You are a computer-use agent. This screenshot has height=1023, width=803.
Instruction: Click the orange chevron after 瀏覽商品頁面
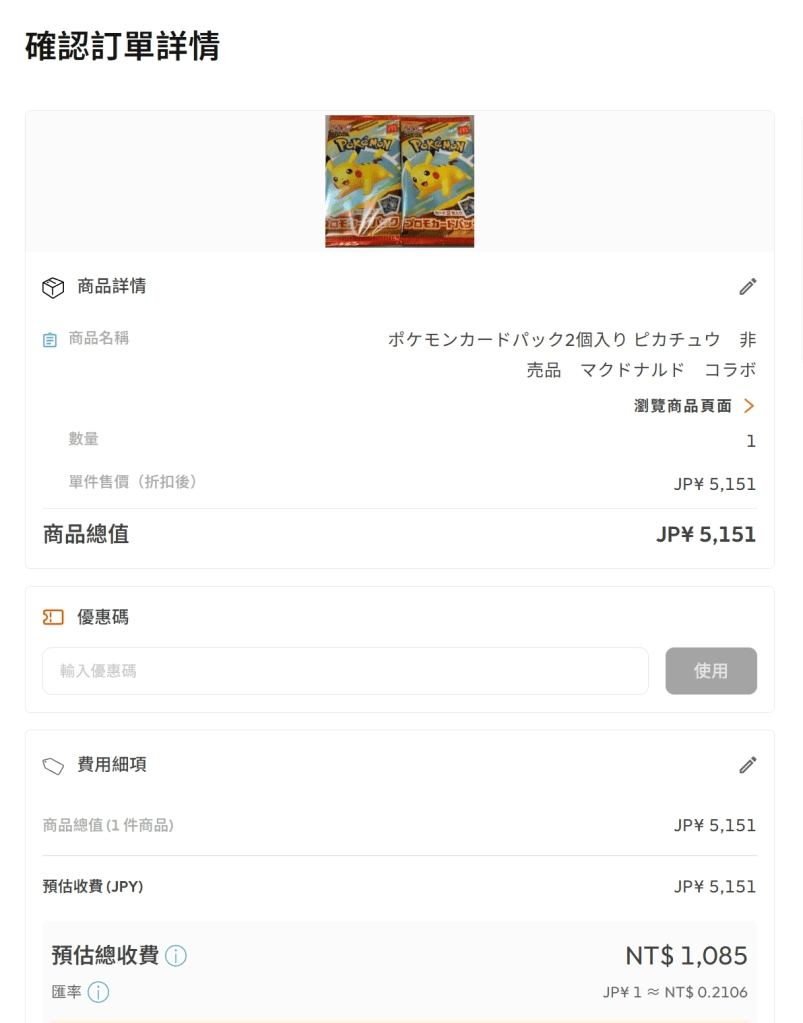(x=749, y=406)
